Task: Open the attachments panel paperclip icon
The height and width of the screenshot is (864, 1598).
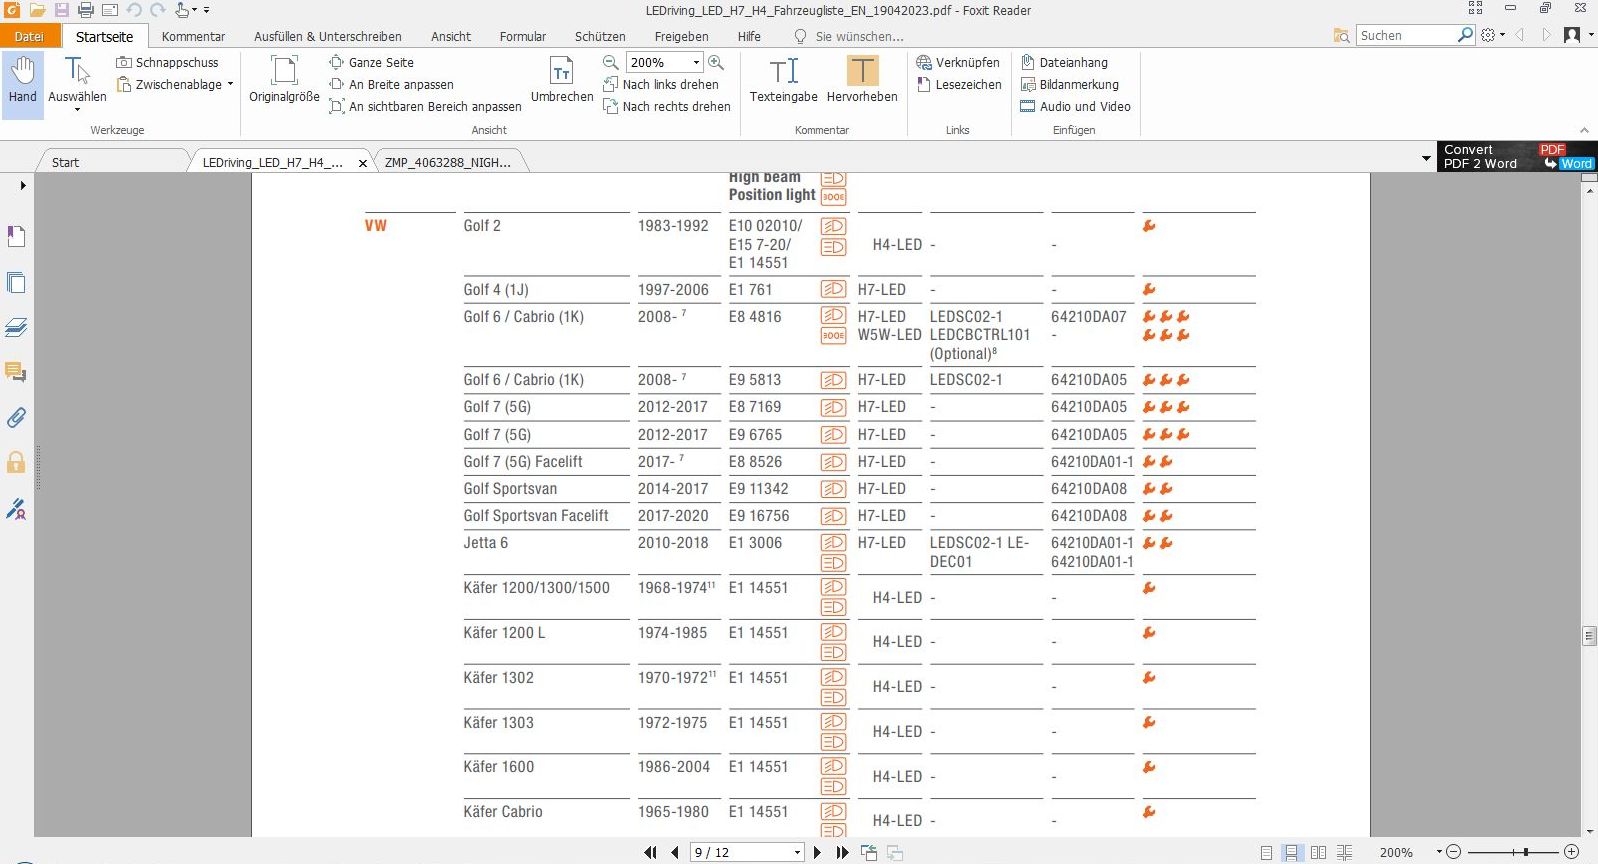Action: click(16, 418)
